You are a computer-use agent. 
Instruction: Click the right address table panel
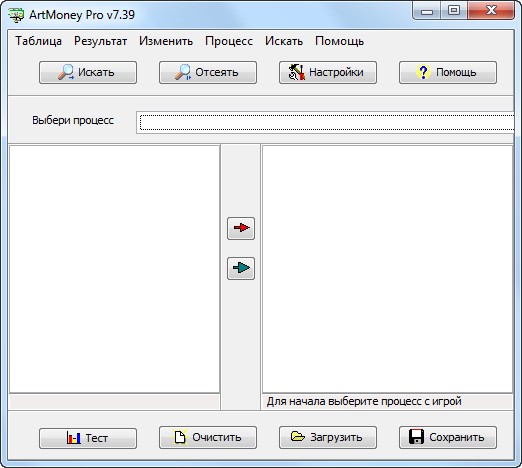click(x=387, y=269)
